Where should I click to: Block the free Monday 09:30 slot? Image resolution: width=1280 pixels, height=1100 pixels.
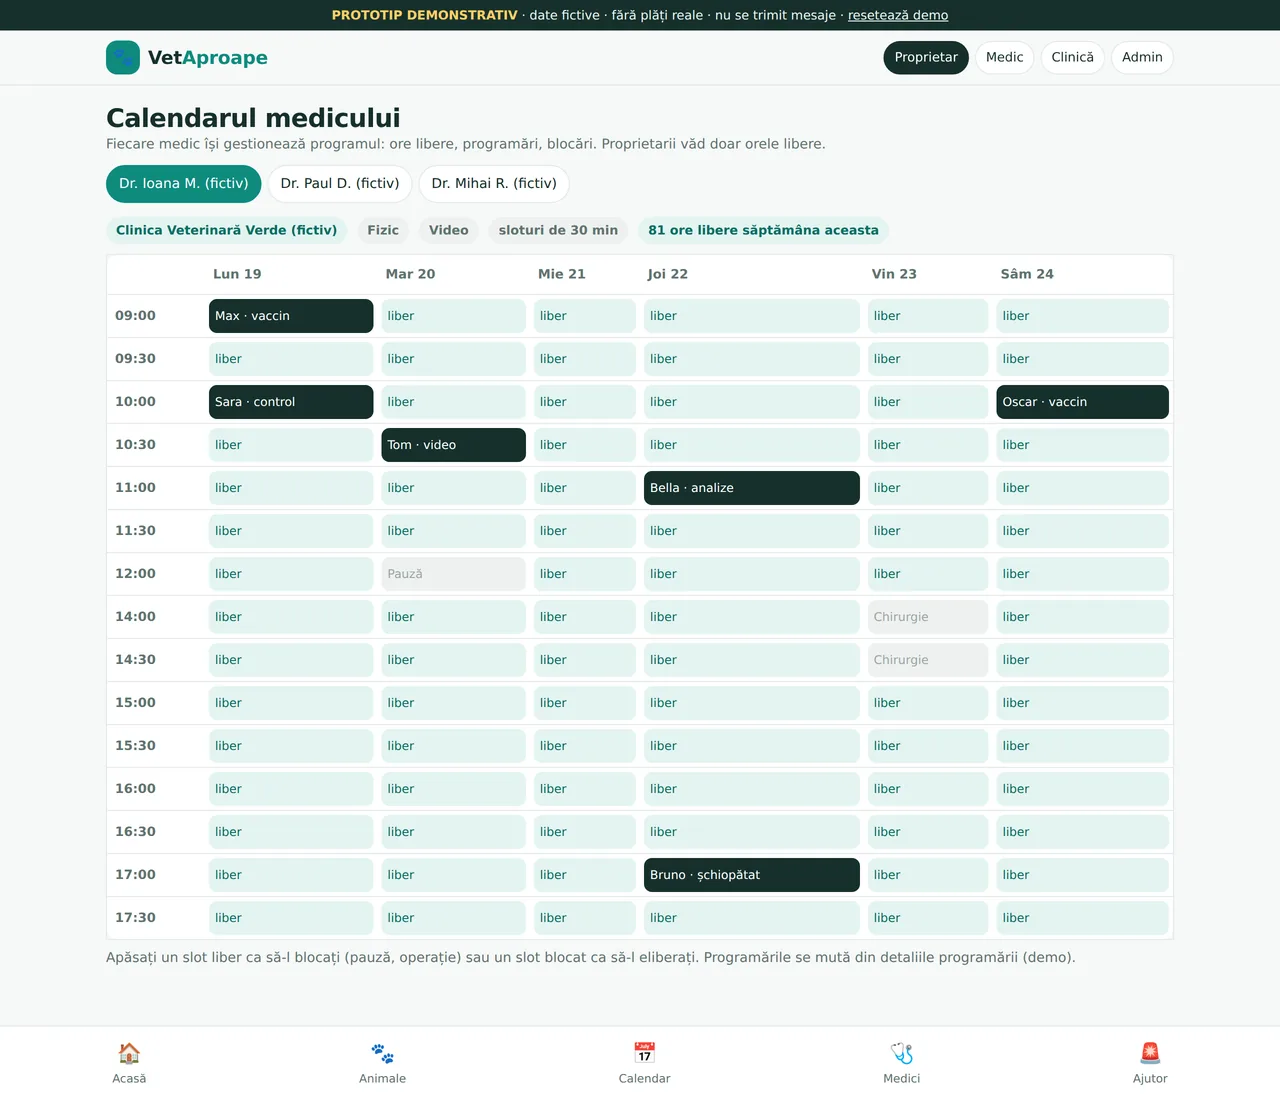291,359
